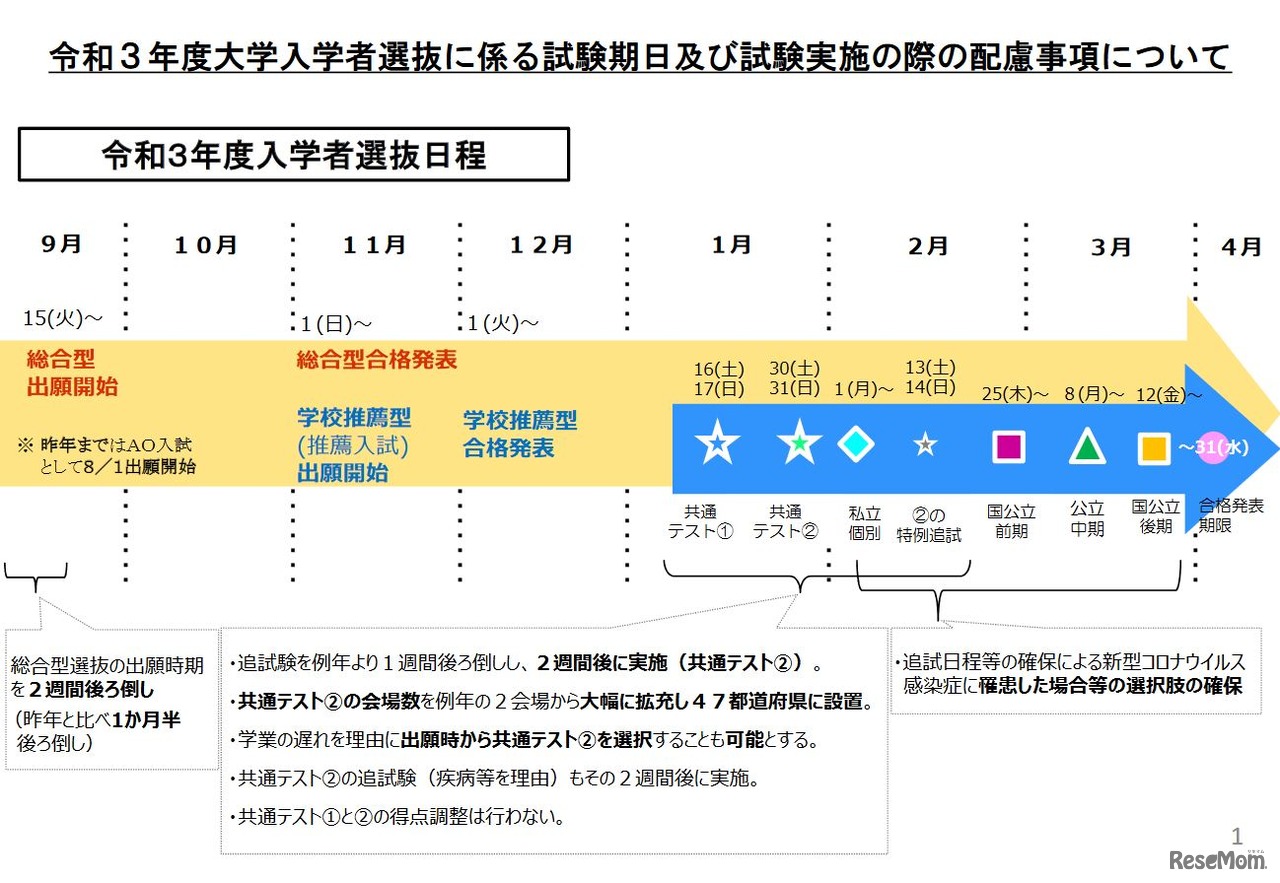The image size is (1280, 883).
Task: Click the 共通テスト② explanation box
Action: 555,740
